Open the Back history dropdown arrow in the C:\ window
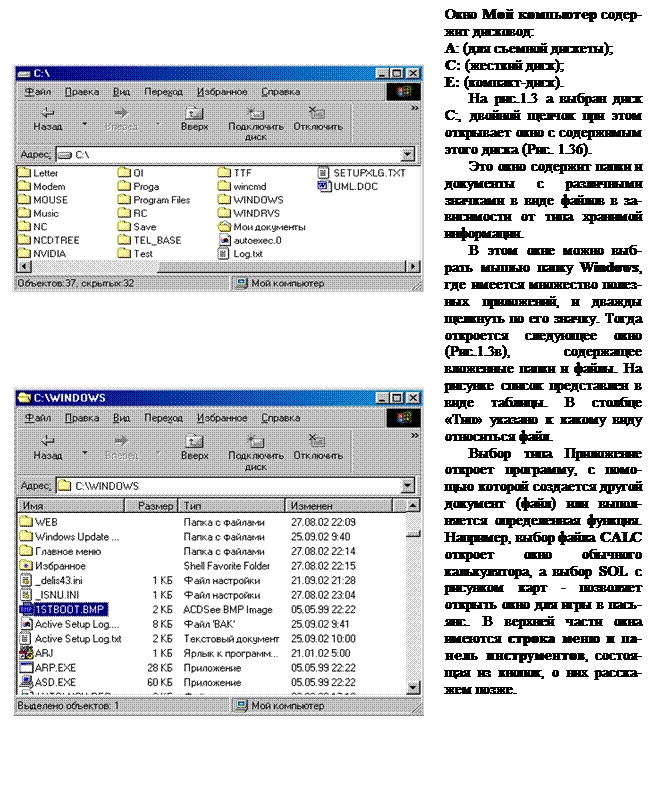This screenshot has height=808, width=654. click(x=85, y=124)
